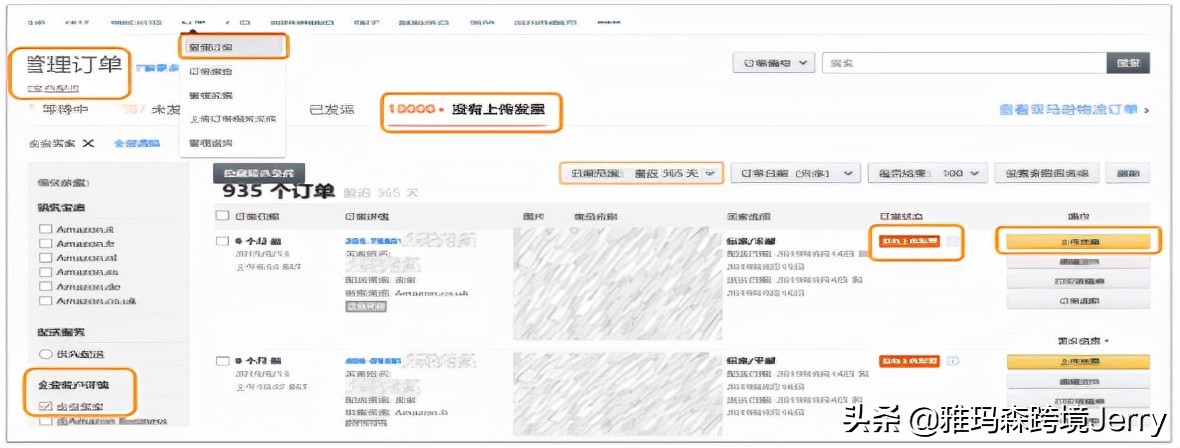Click the last gray action button of first order
1180x448 pixels.
pos(1078,300)
